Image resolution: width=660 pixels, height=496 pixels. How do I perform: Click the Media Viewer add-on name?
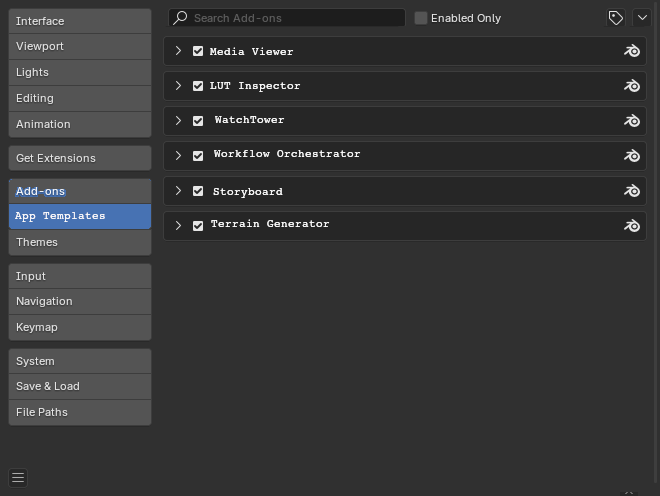[251, 51]
